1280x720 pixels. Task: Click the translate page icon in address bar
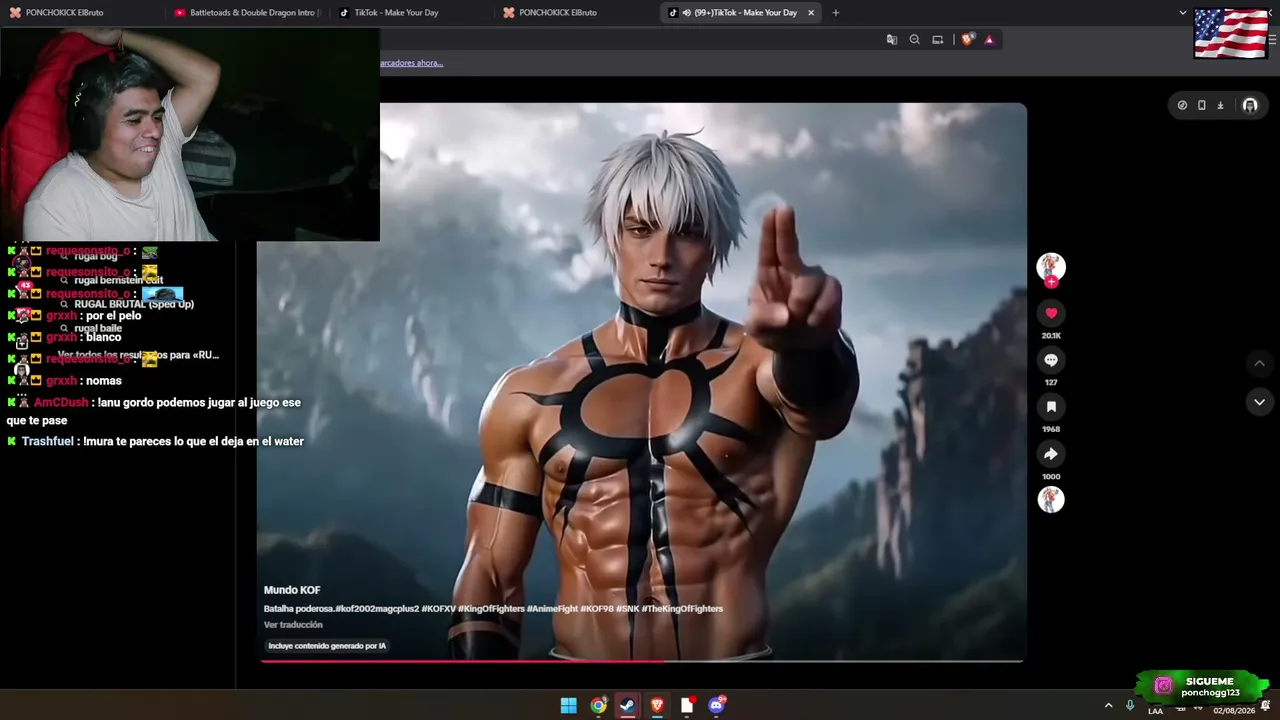[x=891, y=40]
